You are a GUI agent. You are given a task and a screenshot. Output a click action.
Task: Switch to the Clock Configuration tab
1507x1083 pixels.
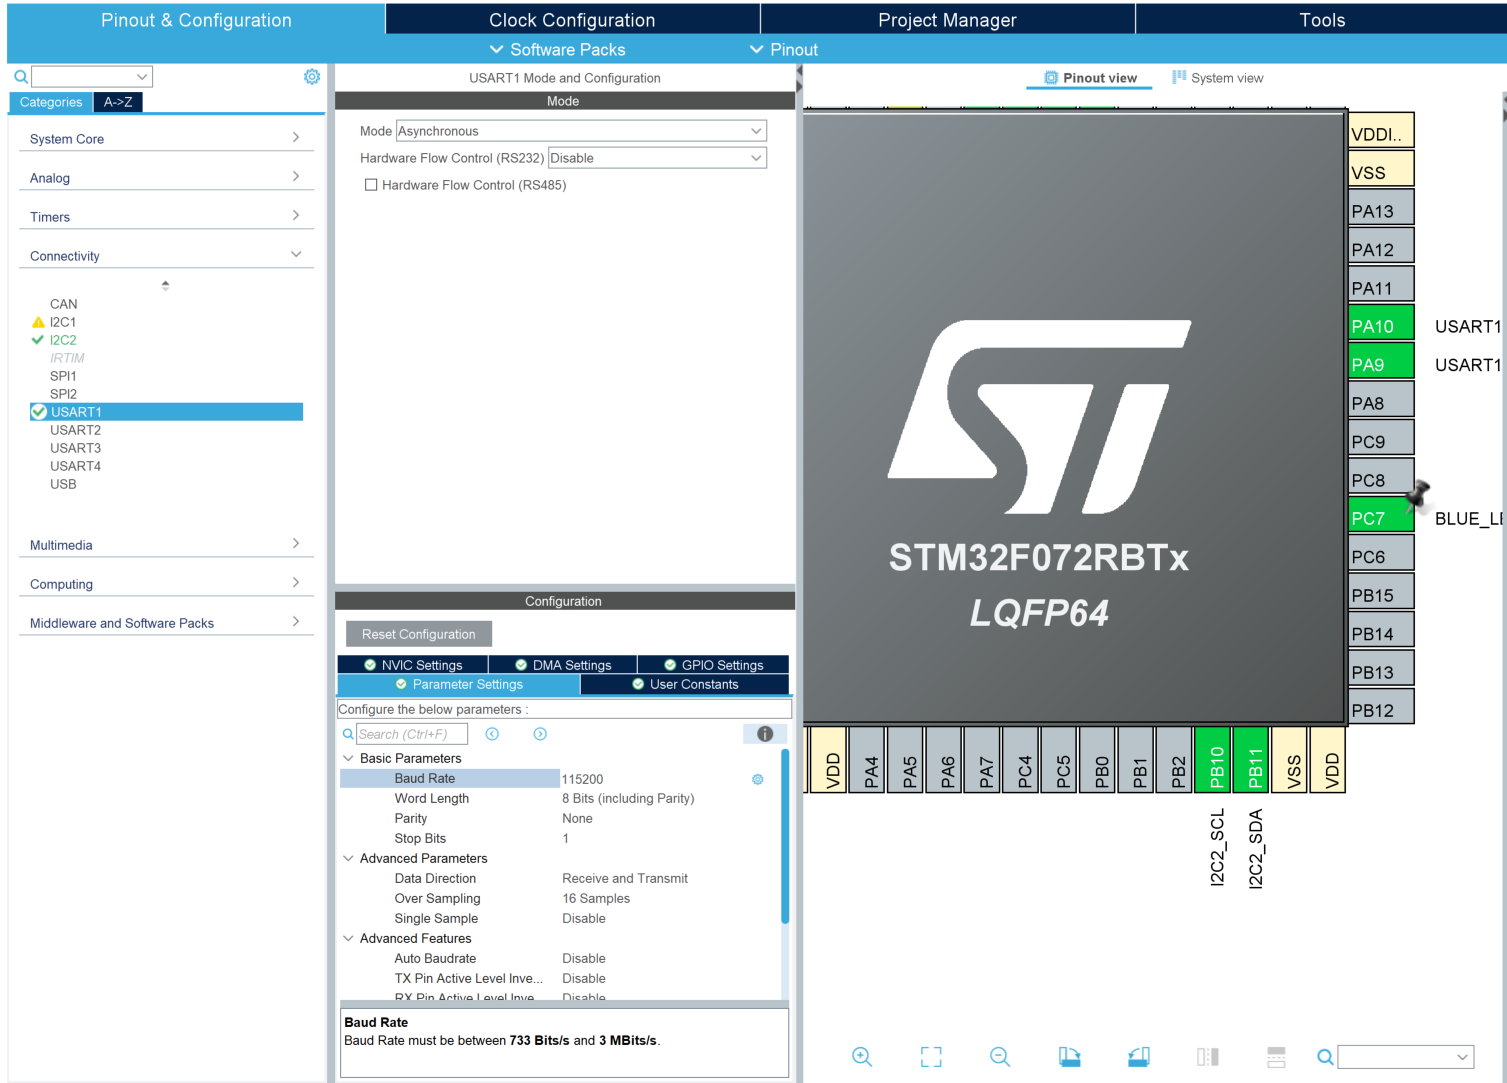click(x=571, y=19)
